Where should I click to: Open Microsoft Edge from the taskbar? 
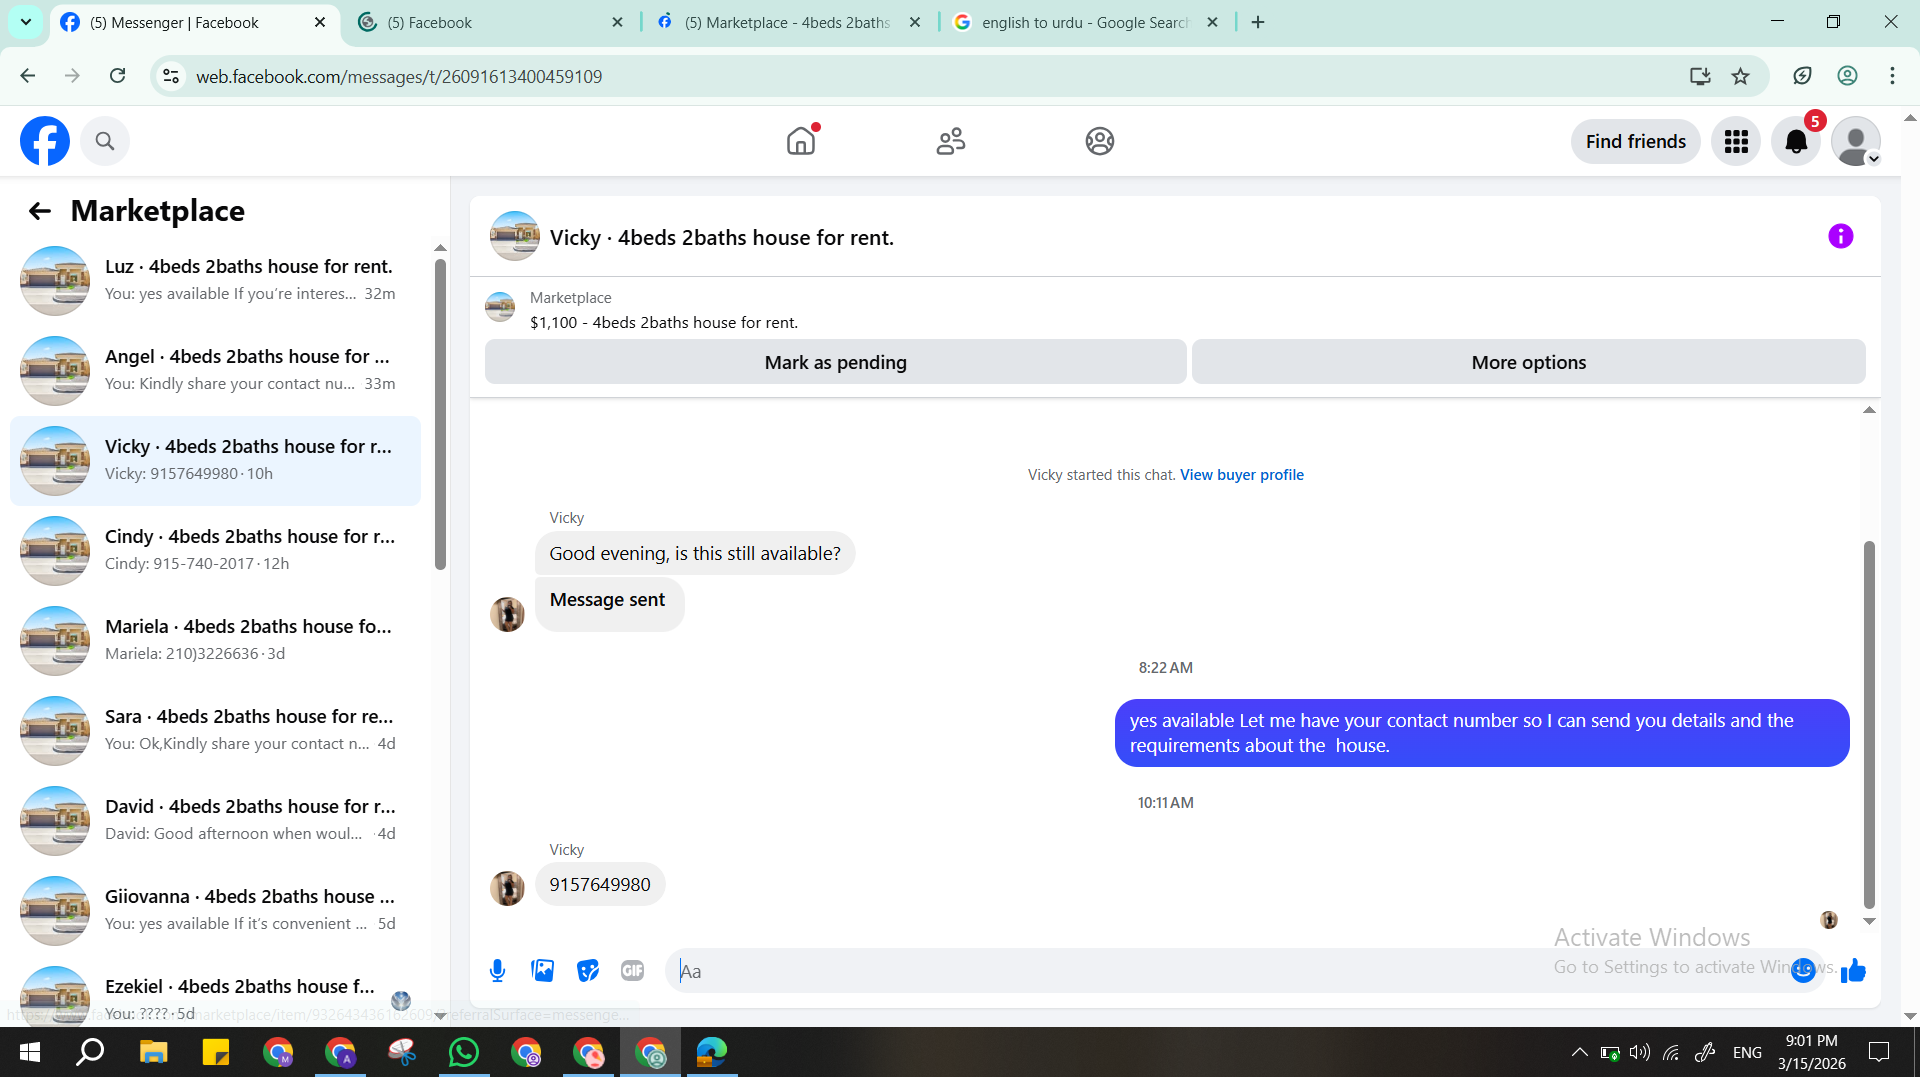pos(712,1052)
